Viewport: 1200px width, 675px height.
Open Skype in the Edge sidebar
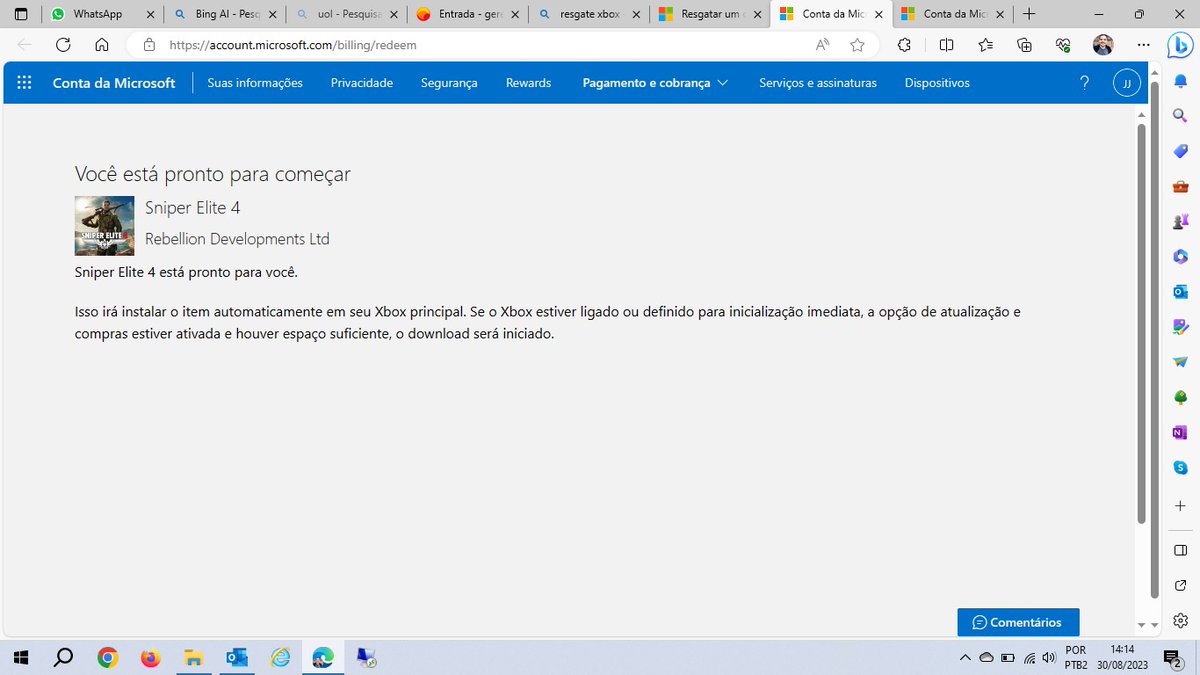point(1180,467)
